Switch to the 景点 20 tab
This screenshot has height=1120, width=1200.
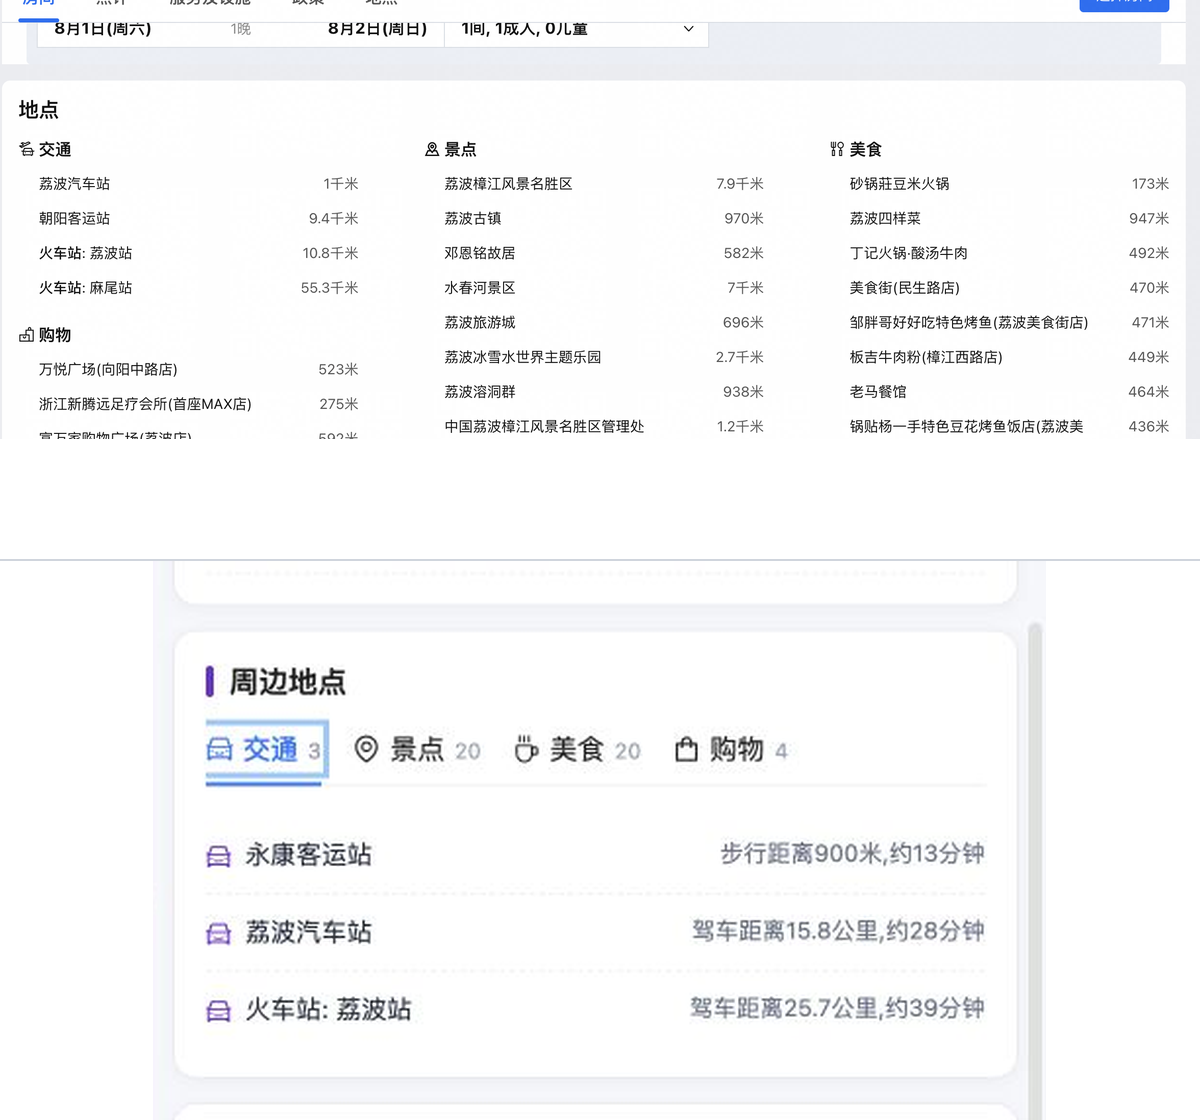coord(418,750)
